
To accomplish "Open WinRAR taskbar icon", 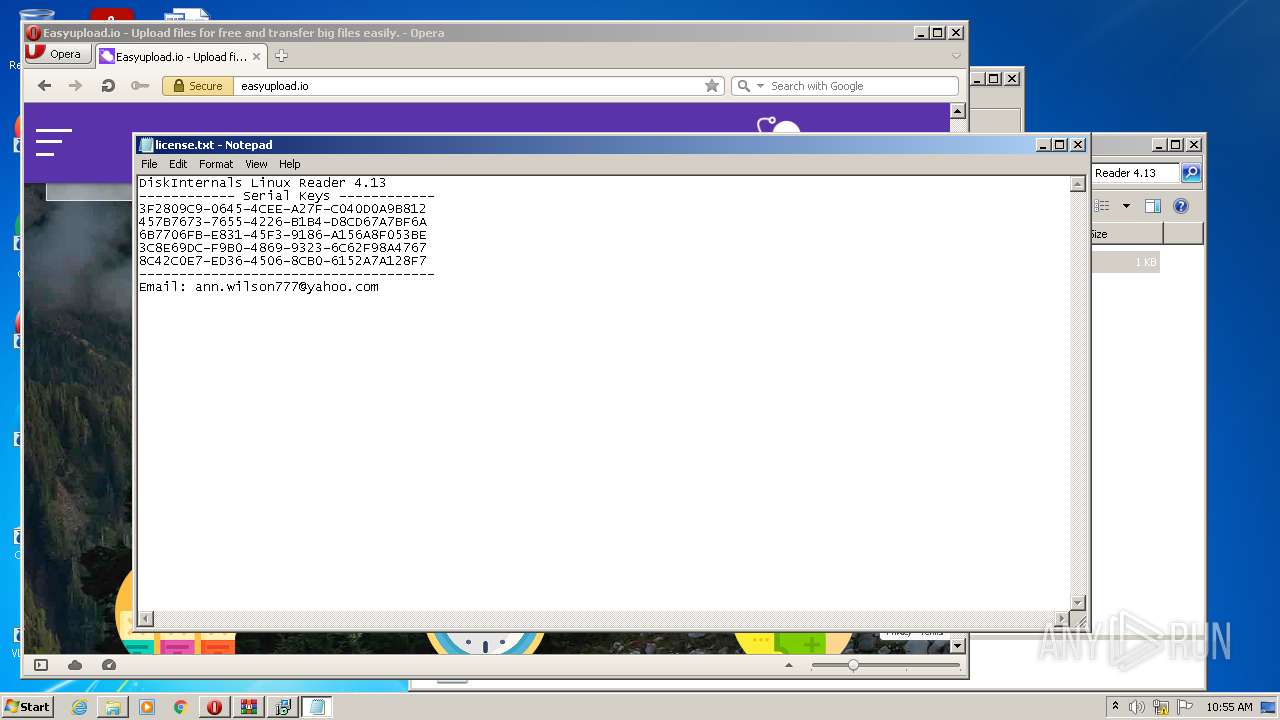I will 248,707.
